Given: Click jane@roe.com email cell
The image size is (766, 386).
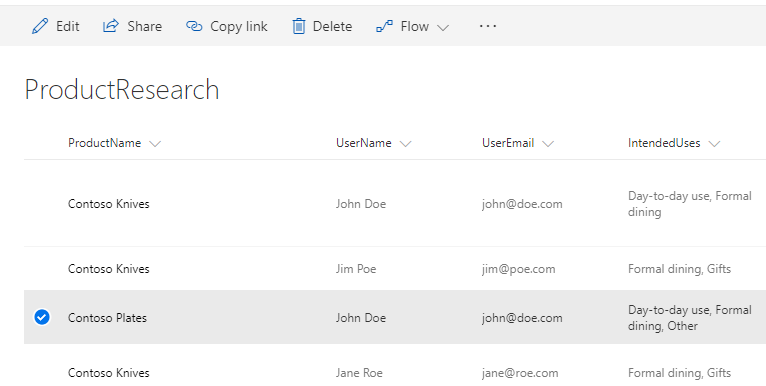Looking at the screenshot, I should 520,373.
